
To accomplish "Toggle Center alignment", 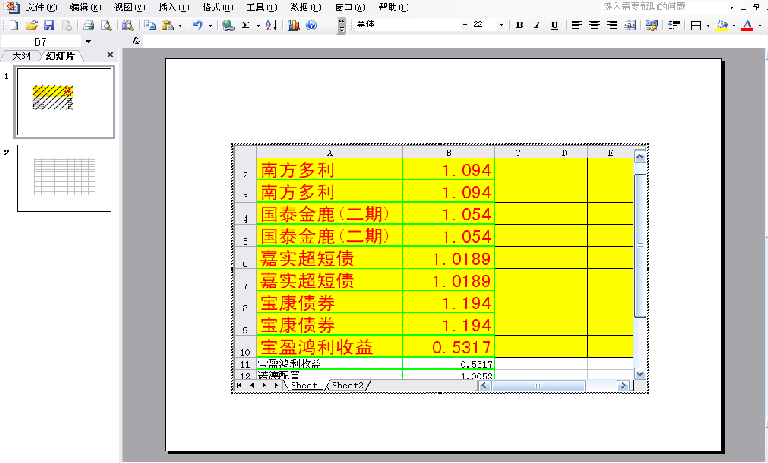I will pos(595,25).
